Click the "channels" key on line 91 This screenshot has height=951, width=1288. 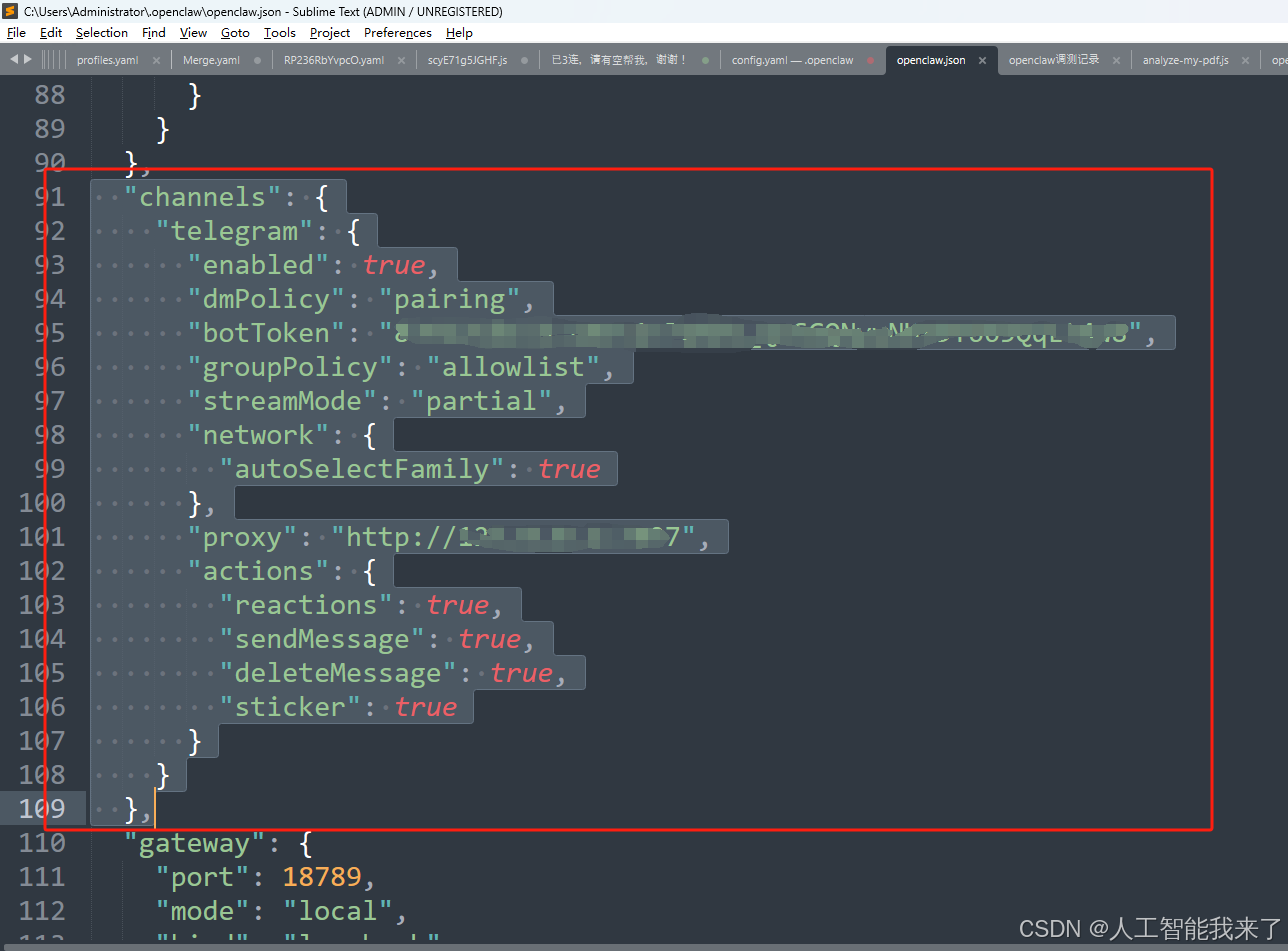203,196
